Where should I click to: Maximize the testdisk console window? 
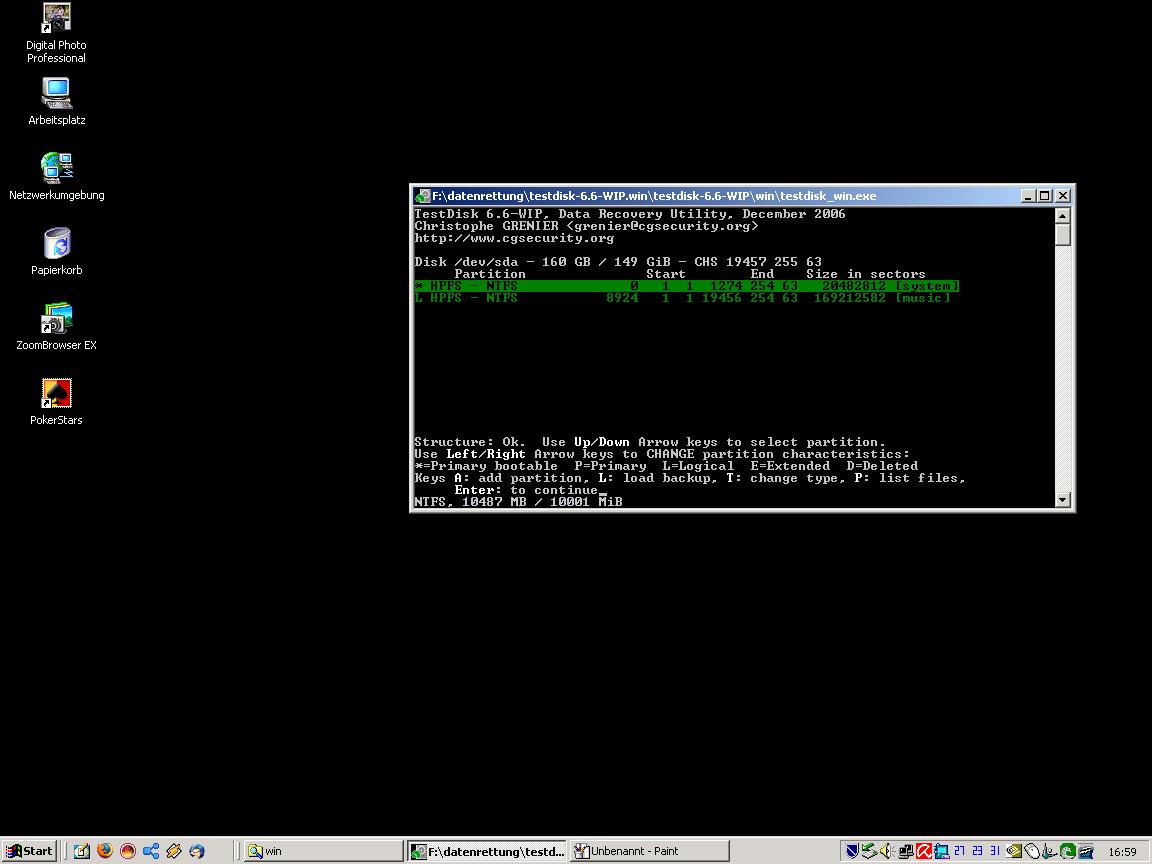pos(1045,196)
